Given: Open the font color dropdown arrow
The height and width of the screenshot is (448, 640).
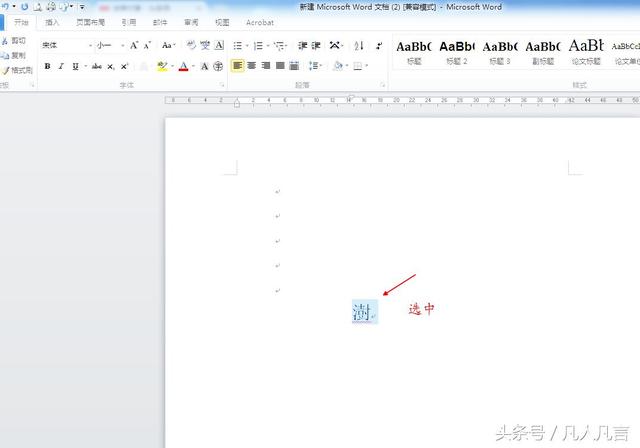Looking at the screenshot, I should click(x=193, y=66).
